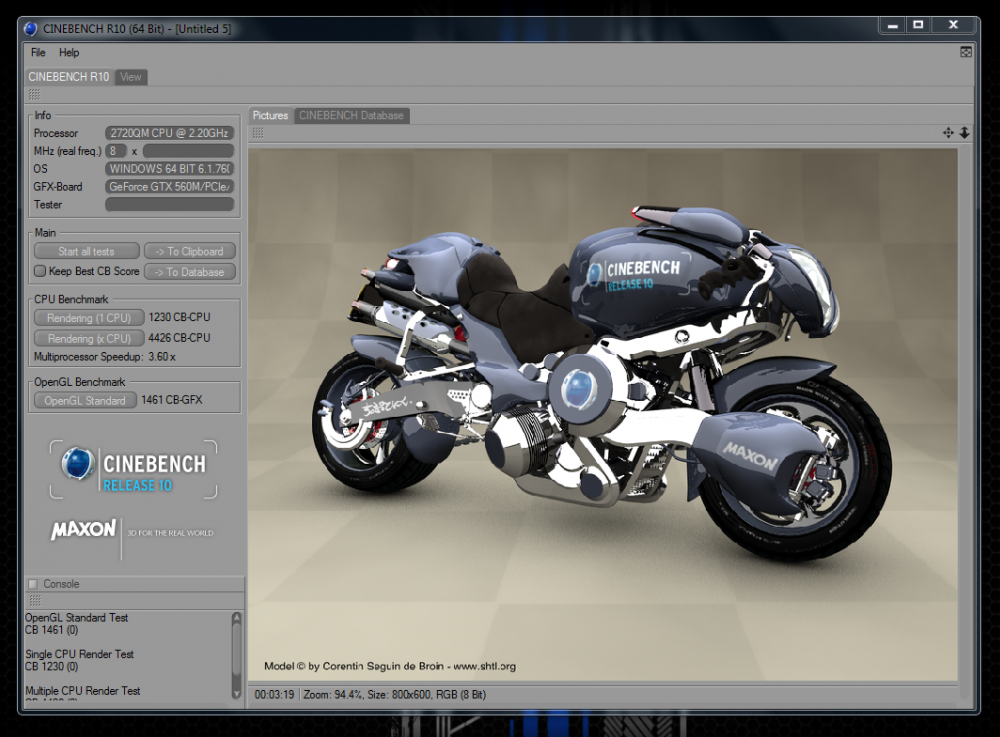Switch to the CINEBENCH Database tab

[351, 115]
